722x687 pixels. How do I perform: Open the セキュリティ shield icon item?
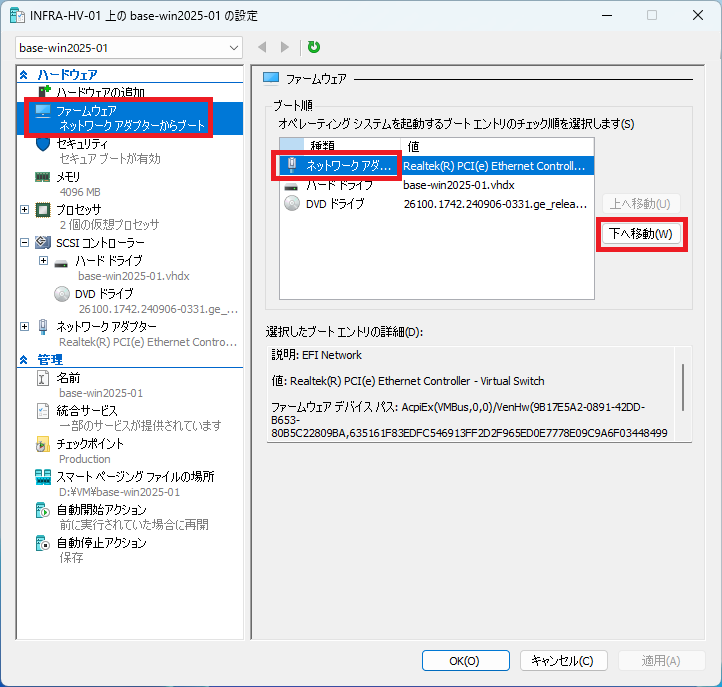tap(43, 144)
